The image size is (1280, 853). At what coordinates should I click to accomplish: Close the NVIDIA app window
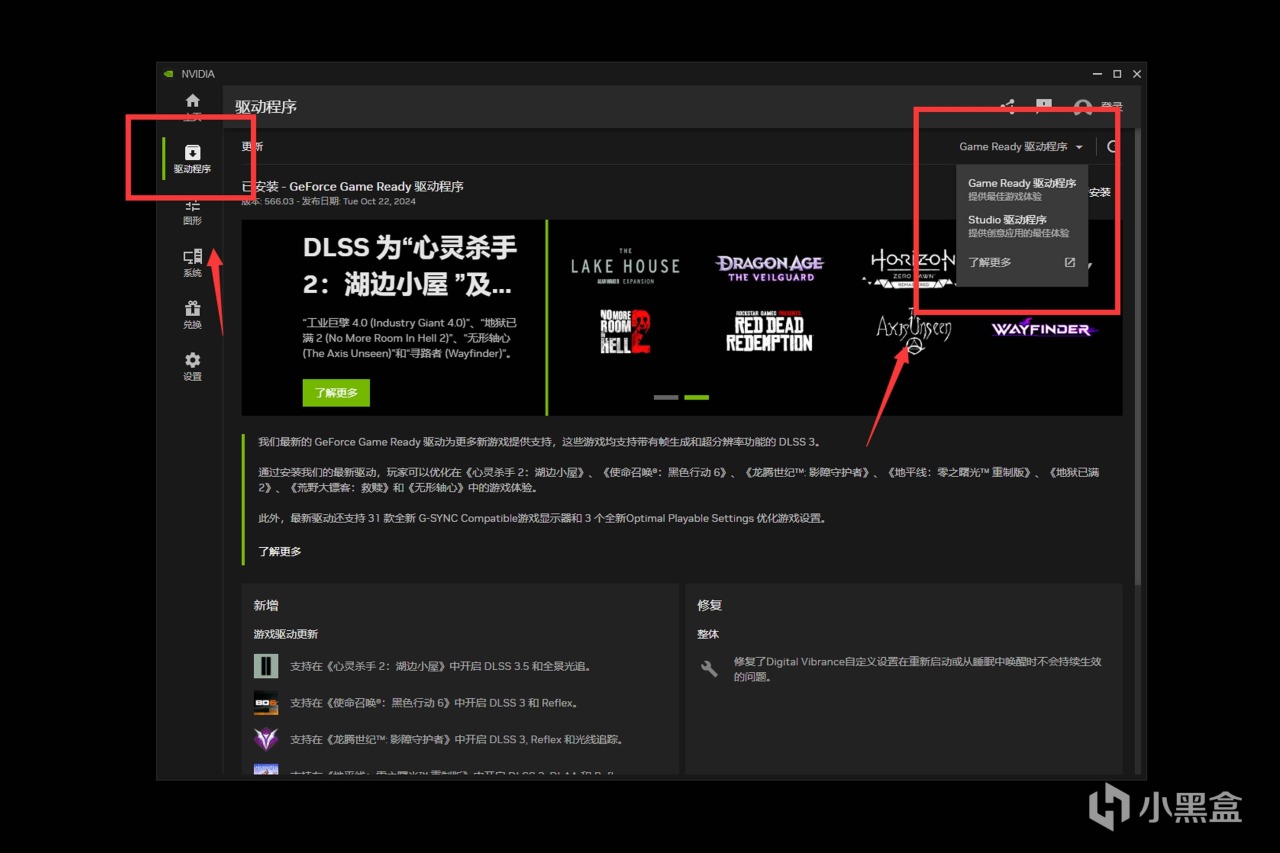1135,74
